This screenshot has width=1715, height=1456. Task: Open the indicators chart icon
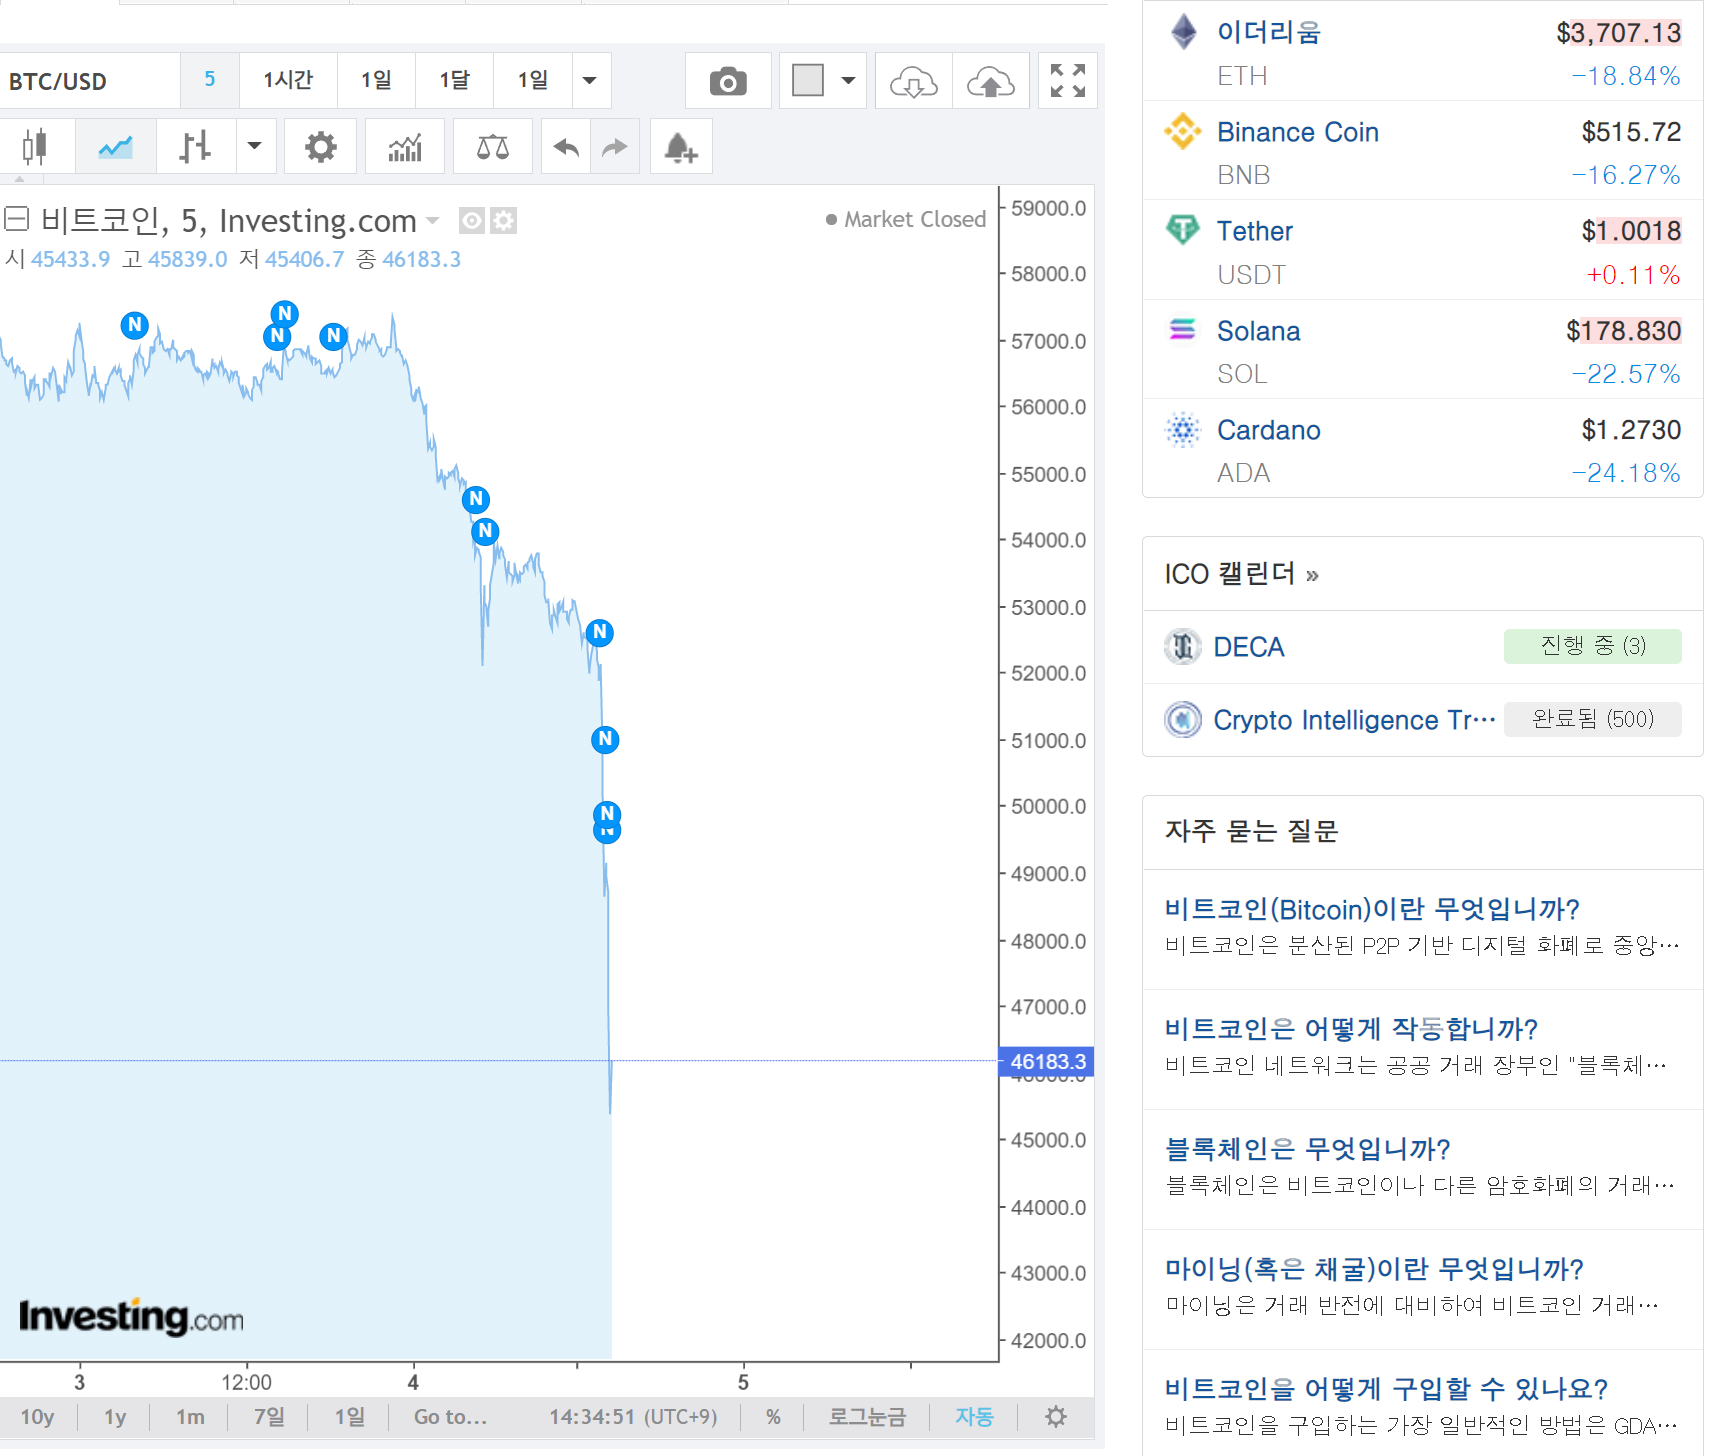pos(405,147)
